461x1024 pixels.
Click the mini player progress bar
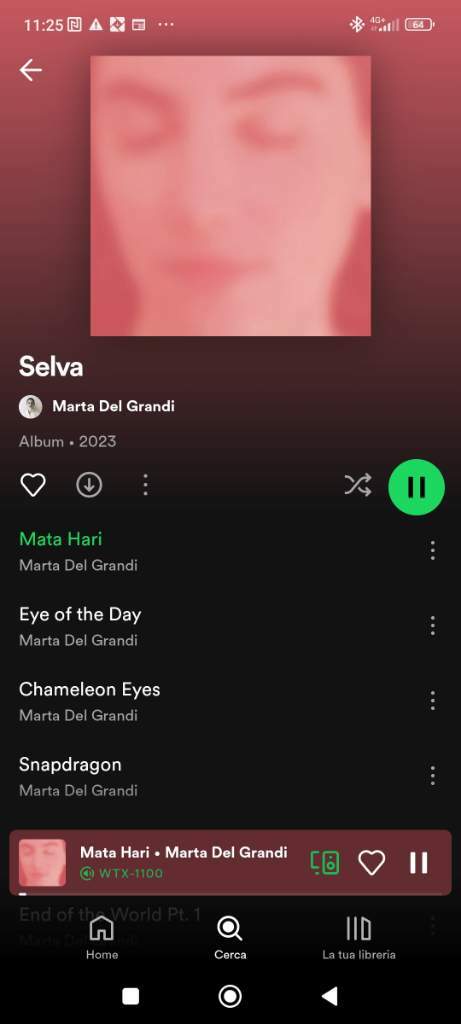point(230,893)
